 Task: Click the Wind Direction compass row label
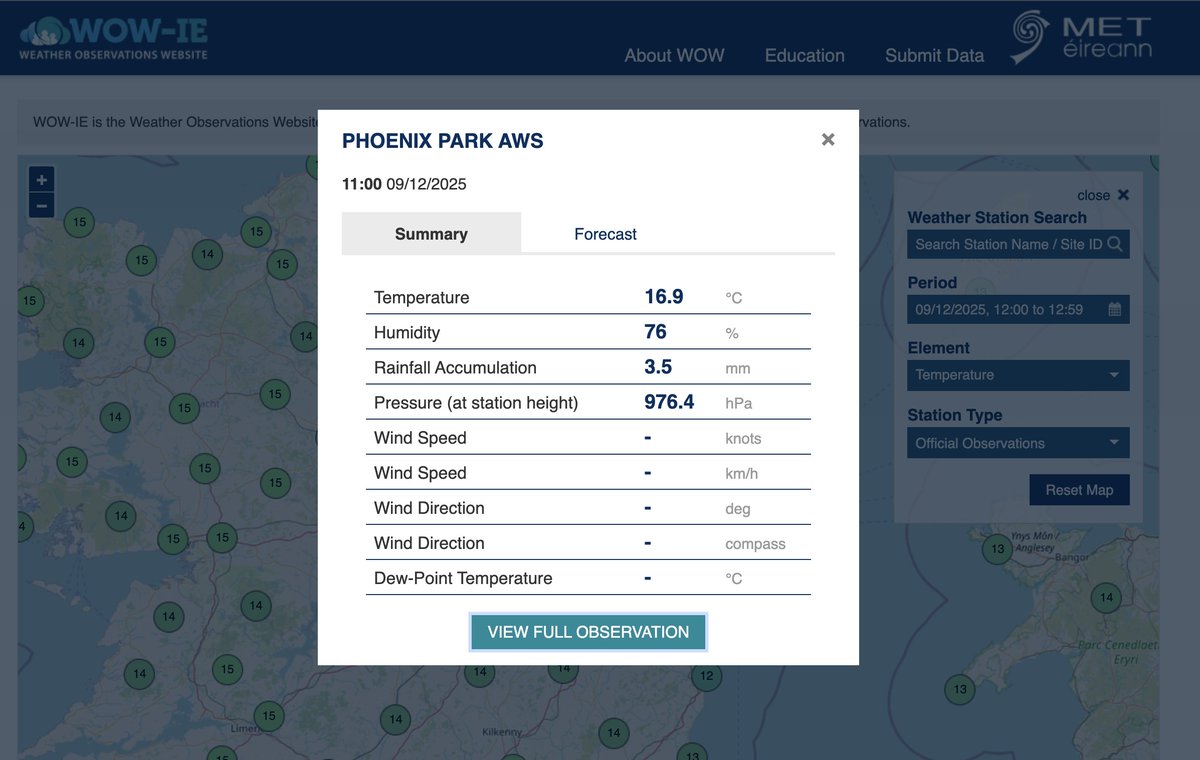tap(429, 543)
